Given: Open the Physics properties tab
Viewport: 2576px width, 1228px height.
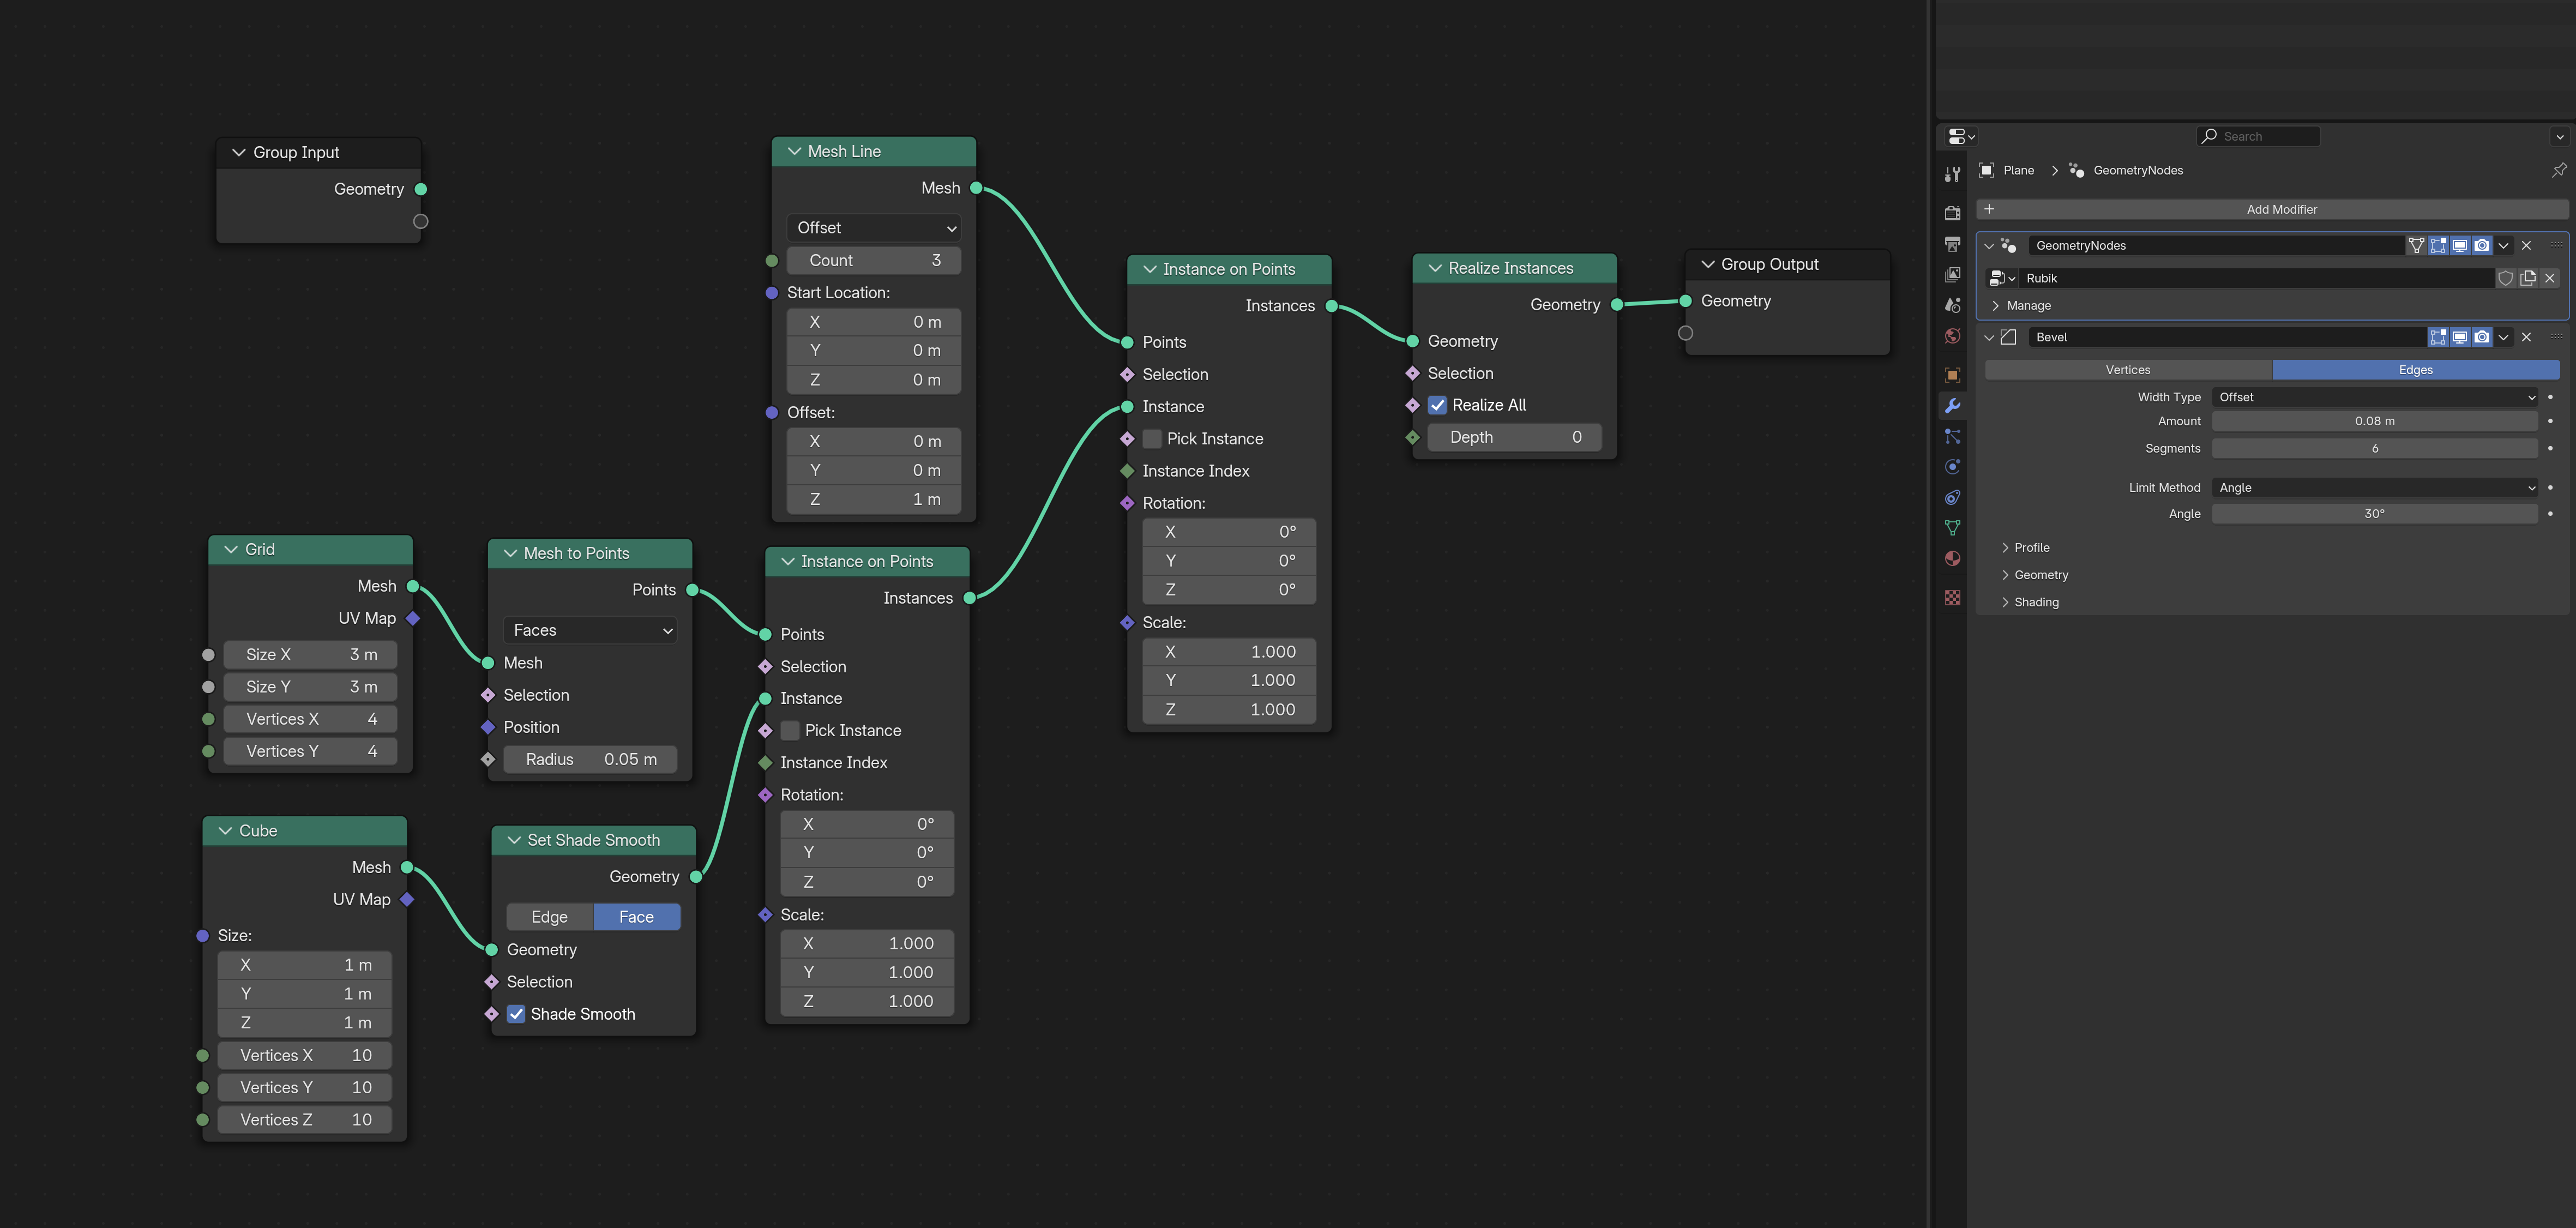Looking at the screenshot, I should click(x=1952, y=467).
